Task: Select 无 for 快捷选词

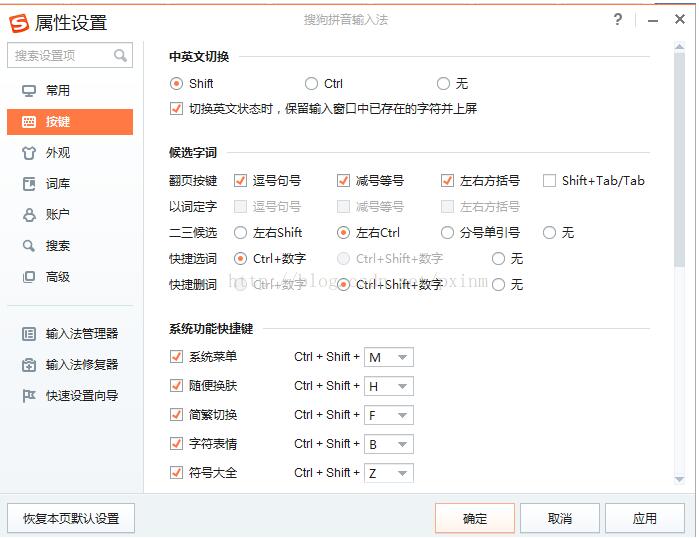Action: click(498, 259)
